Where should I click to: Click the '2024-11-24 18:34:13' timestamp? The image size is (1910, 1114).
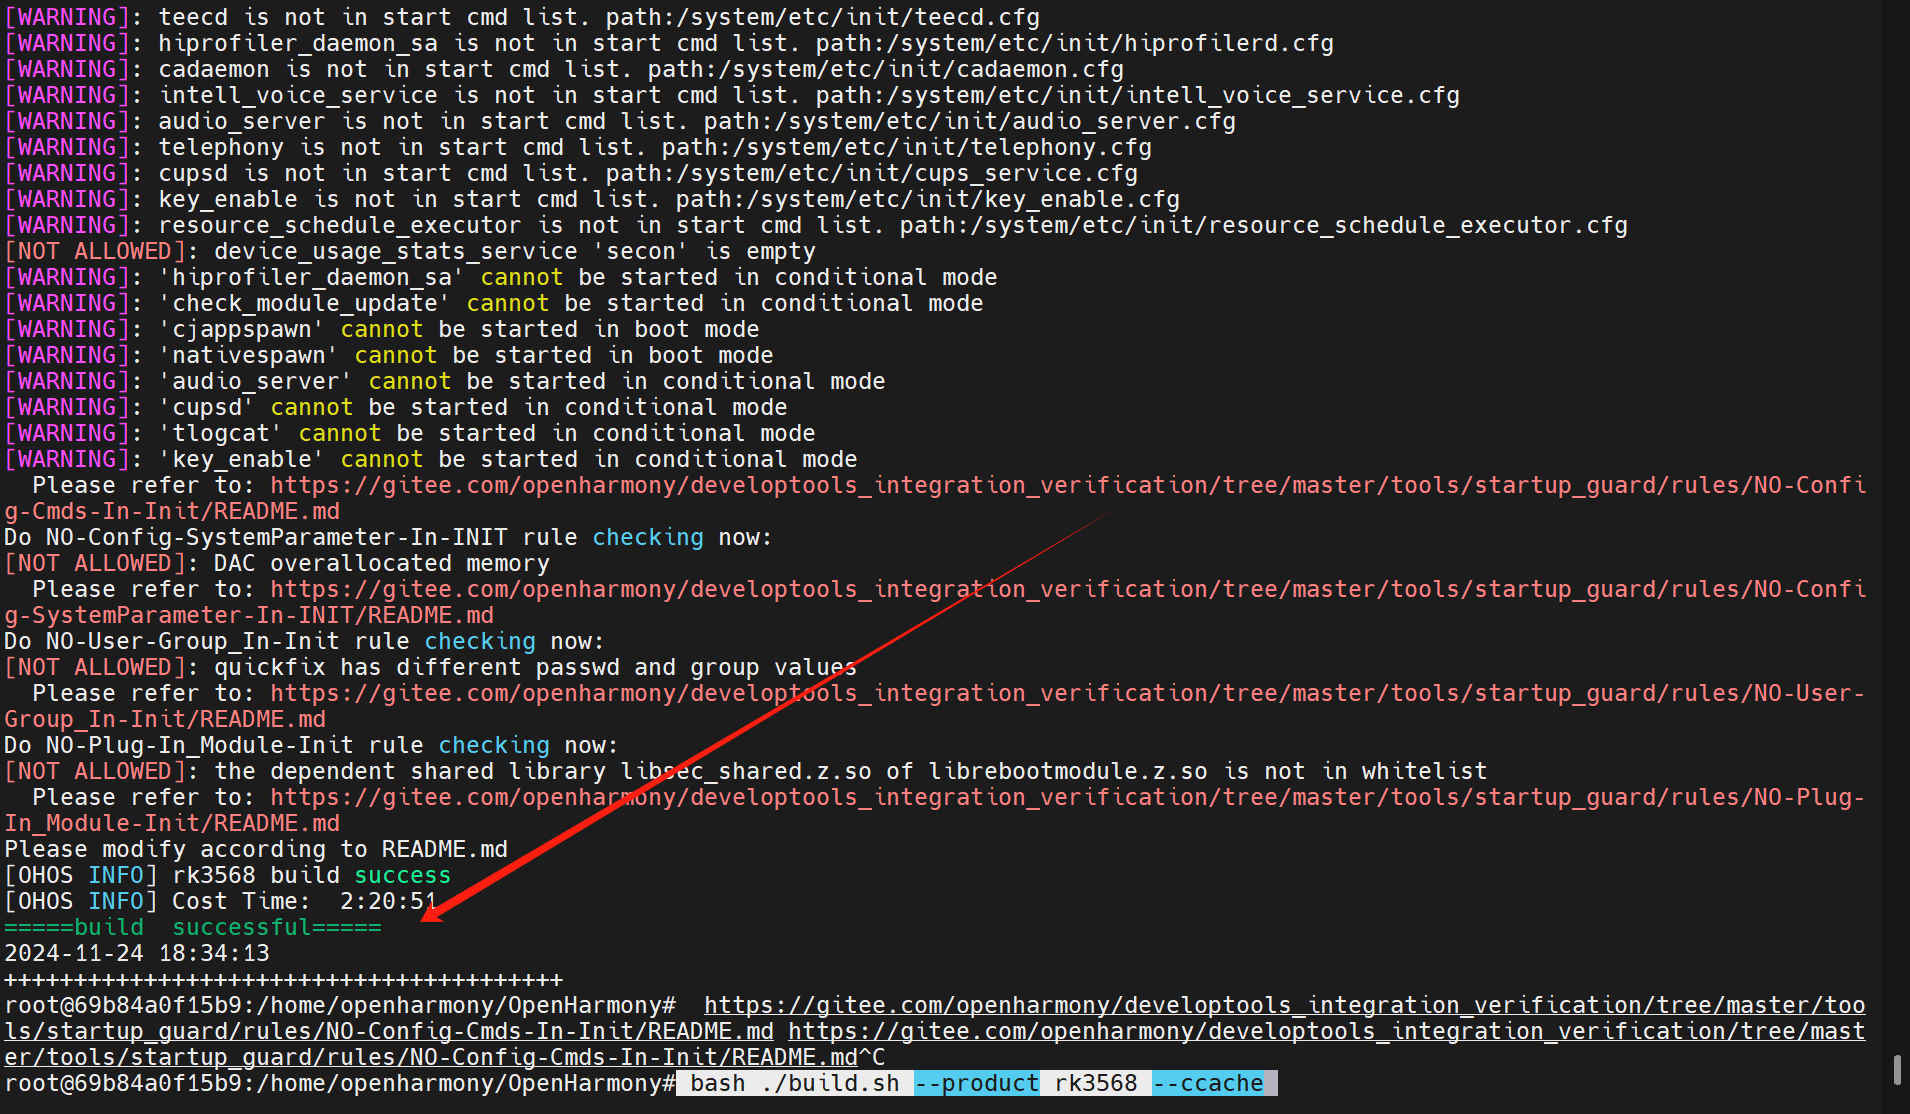(x=137, y=954)
